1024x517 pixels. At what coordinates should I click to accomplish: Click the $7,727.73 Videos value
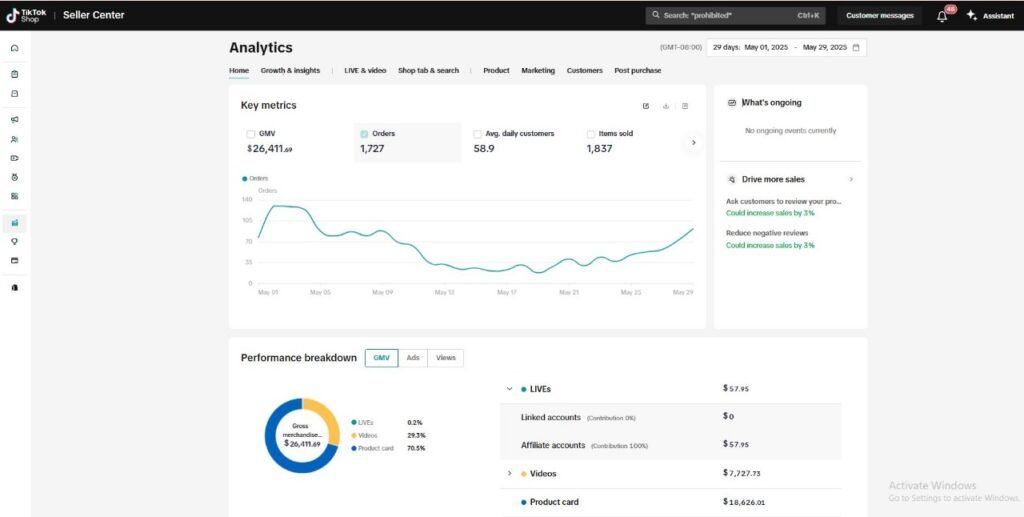(x=742, y=473)
